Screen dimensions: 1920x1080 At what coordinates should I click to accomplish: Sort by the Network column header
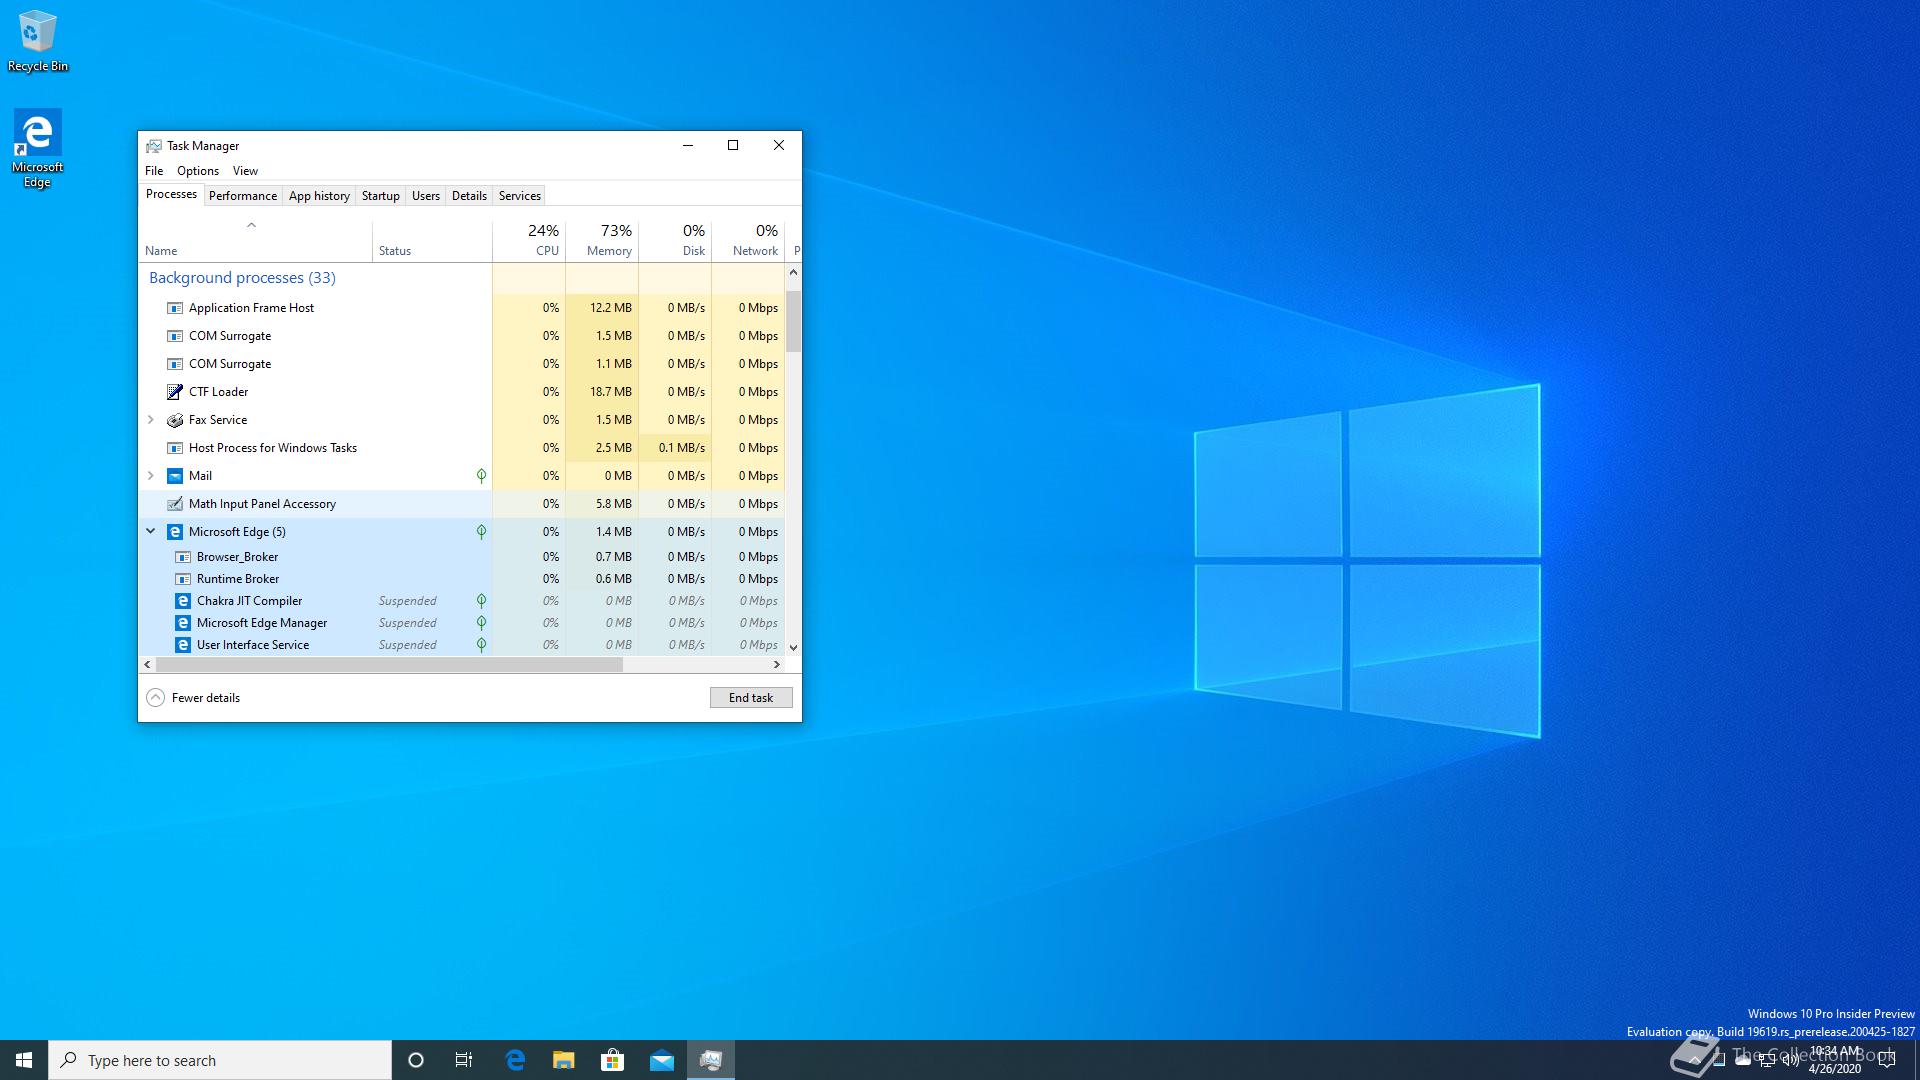748,241
